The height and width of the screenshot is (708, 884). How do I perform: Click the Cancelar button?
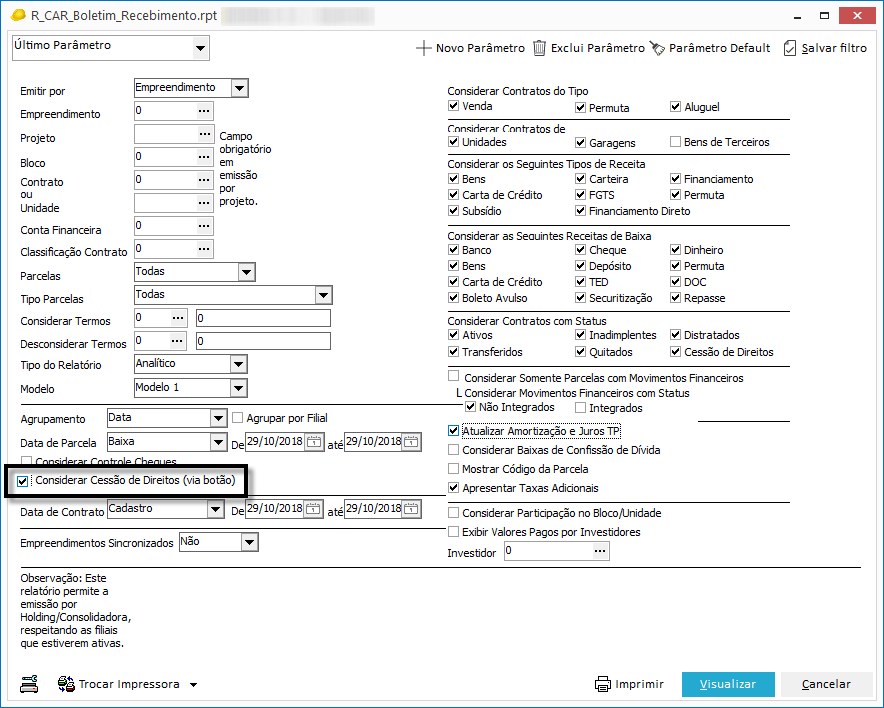826,684
